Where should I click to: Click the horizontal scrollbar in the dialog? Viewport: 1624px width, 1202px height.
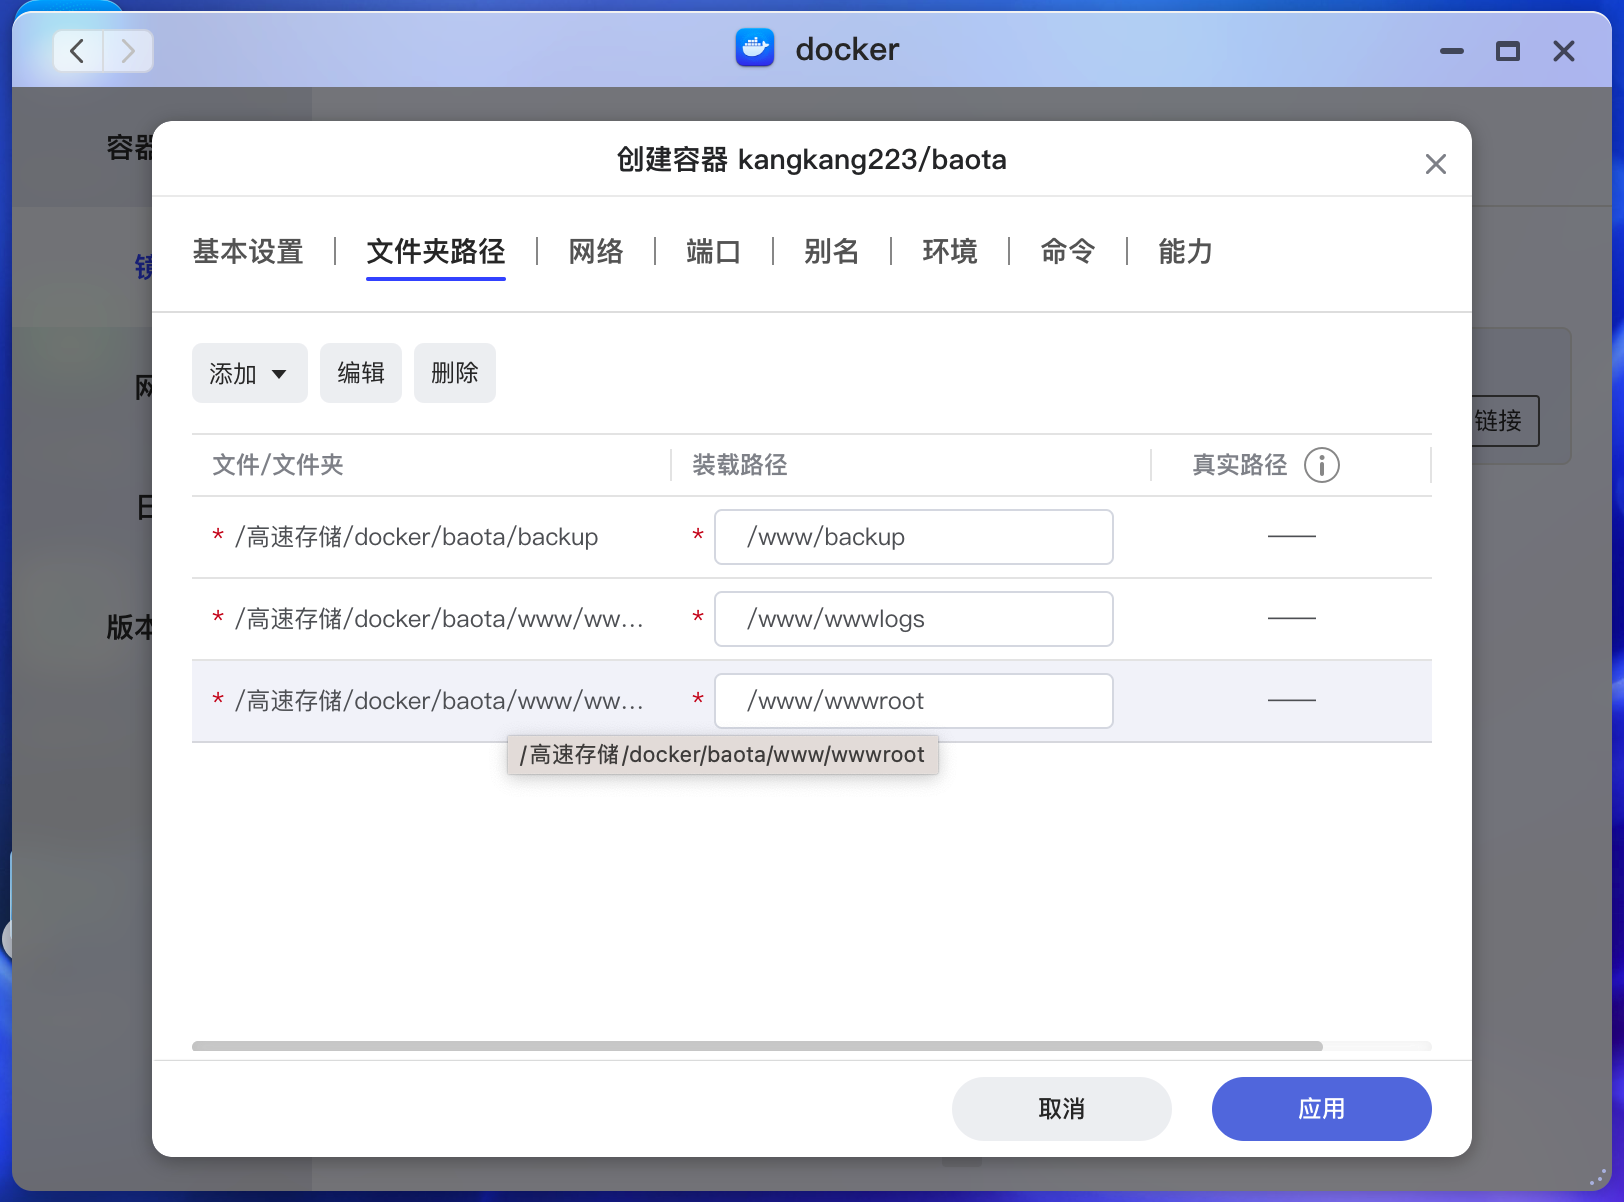pyautogui.click(x=757, y=1046)
